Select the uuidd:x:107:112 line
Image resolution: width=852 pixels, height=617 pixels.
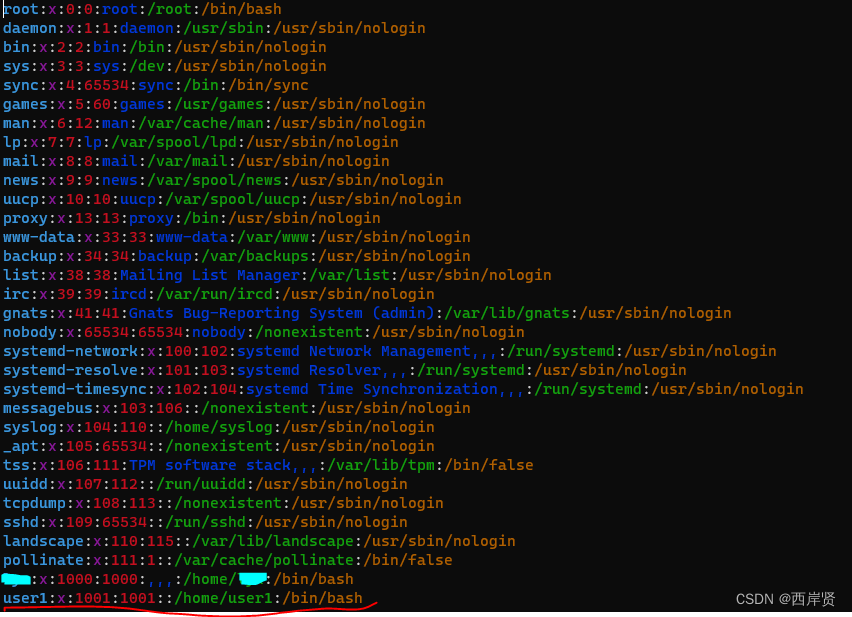pos(205,484)
